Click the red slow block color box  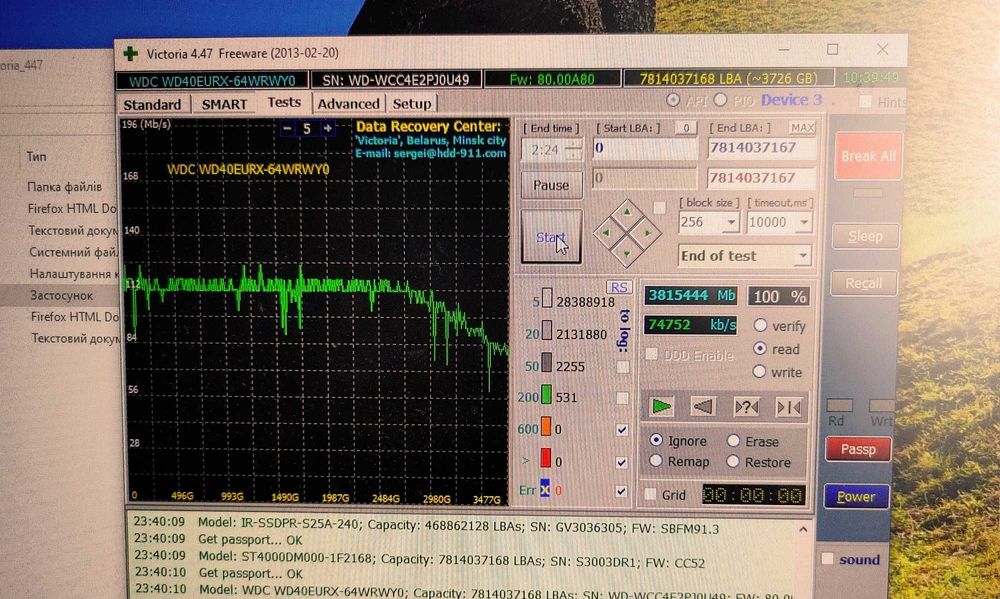coord(546,458)
